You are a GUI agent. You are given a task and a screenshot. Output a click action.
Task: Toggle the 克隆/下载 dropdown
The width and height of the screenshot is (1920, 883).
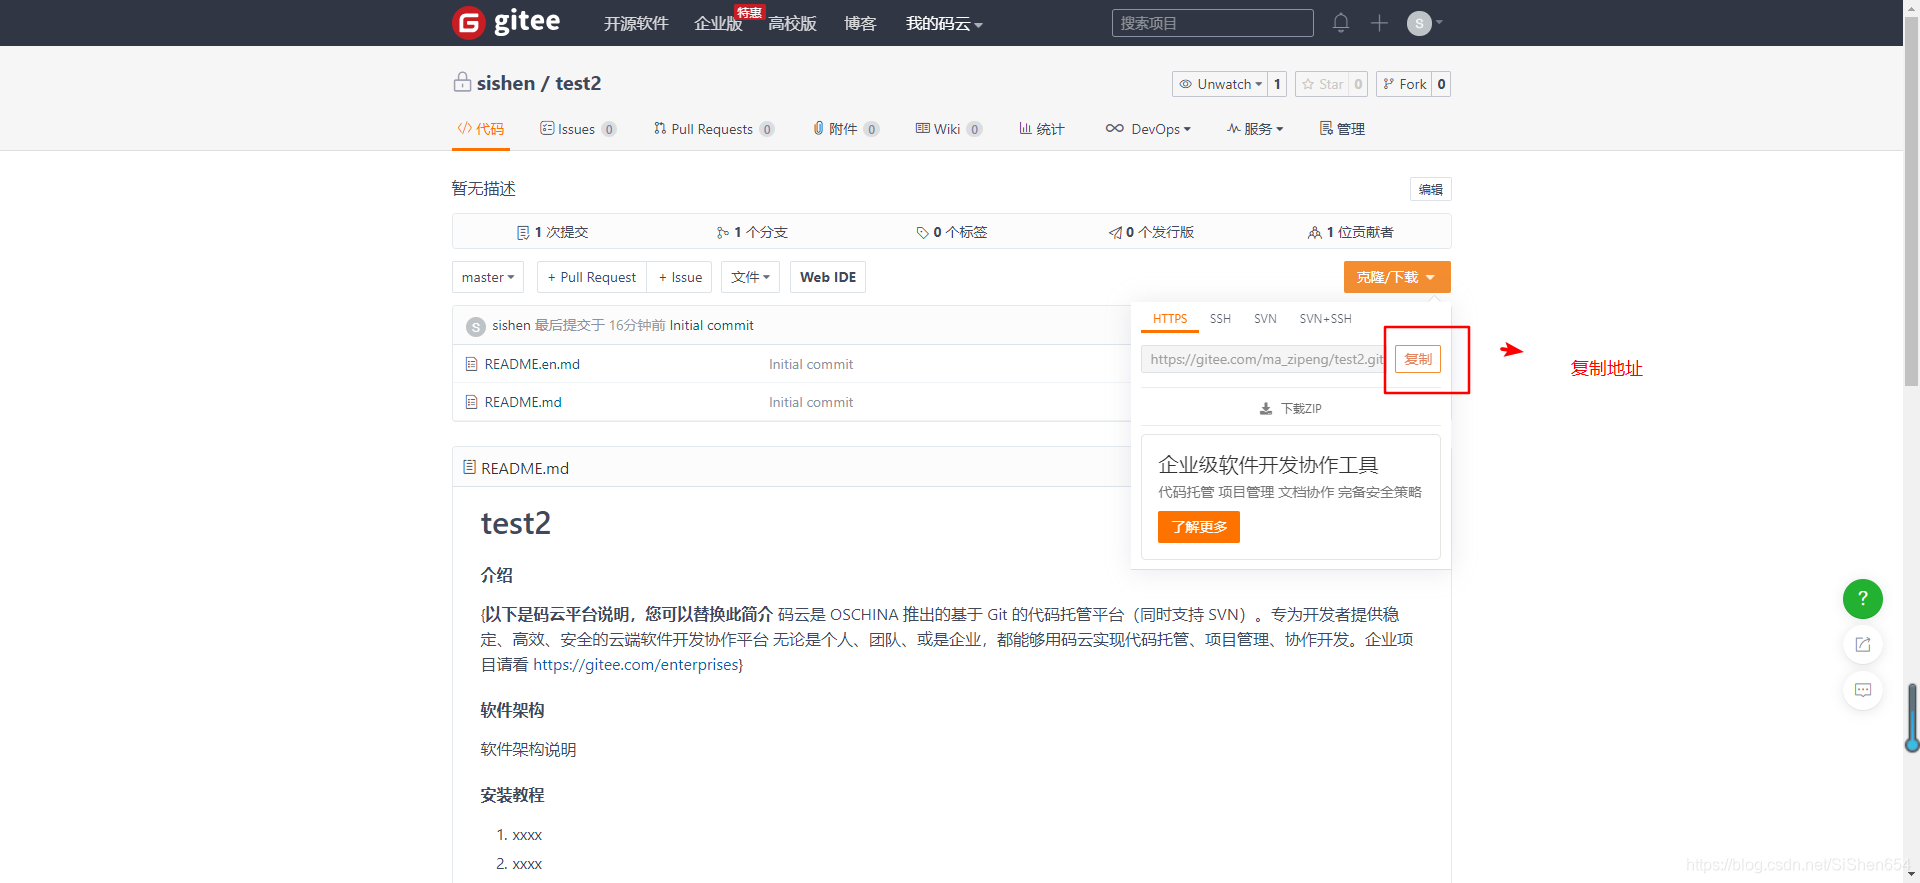1397,277
